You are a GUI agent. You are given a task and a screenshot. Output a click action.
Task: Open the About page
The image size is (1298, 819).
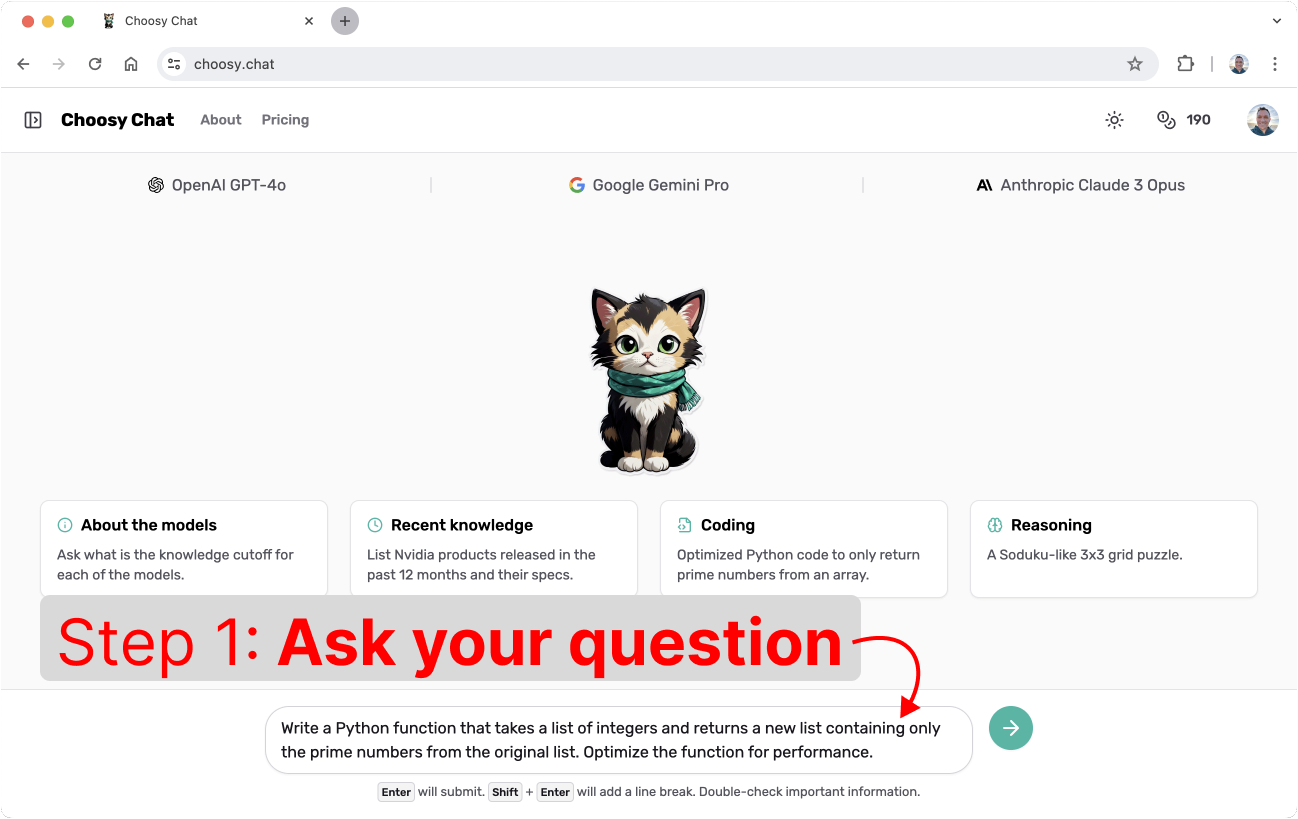(221, 120)
